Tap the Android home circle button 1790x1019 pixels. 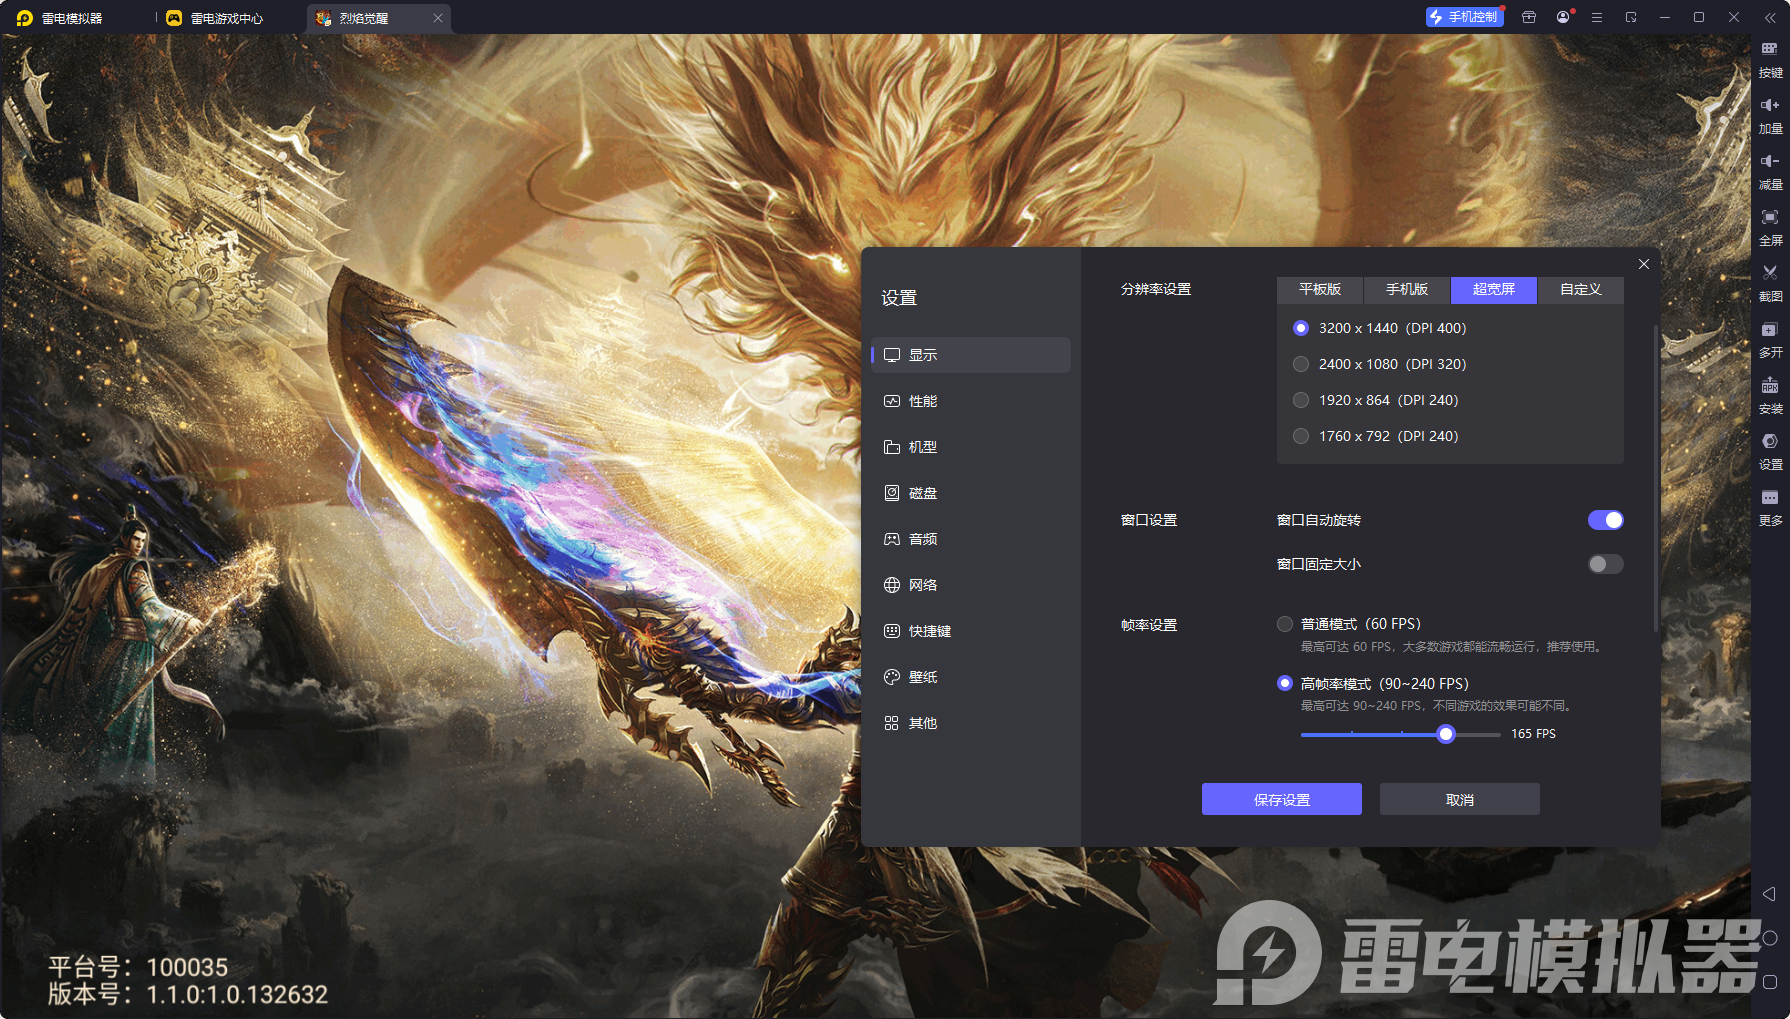tap(1769, 938)
